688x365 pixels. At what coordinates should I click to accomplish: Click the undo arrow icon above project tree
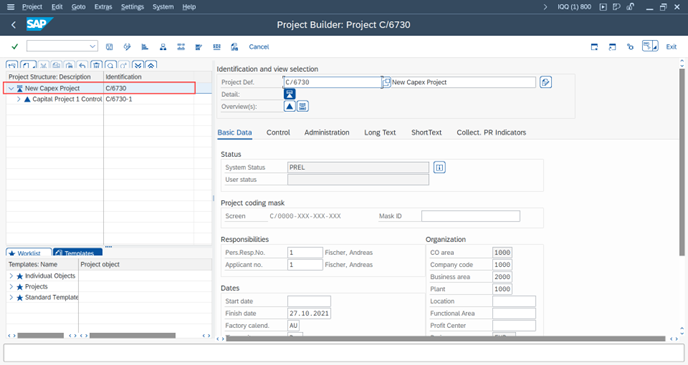(x=82, y=66)
